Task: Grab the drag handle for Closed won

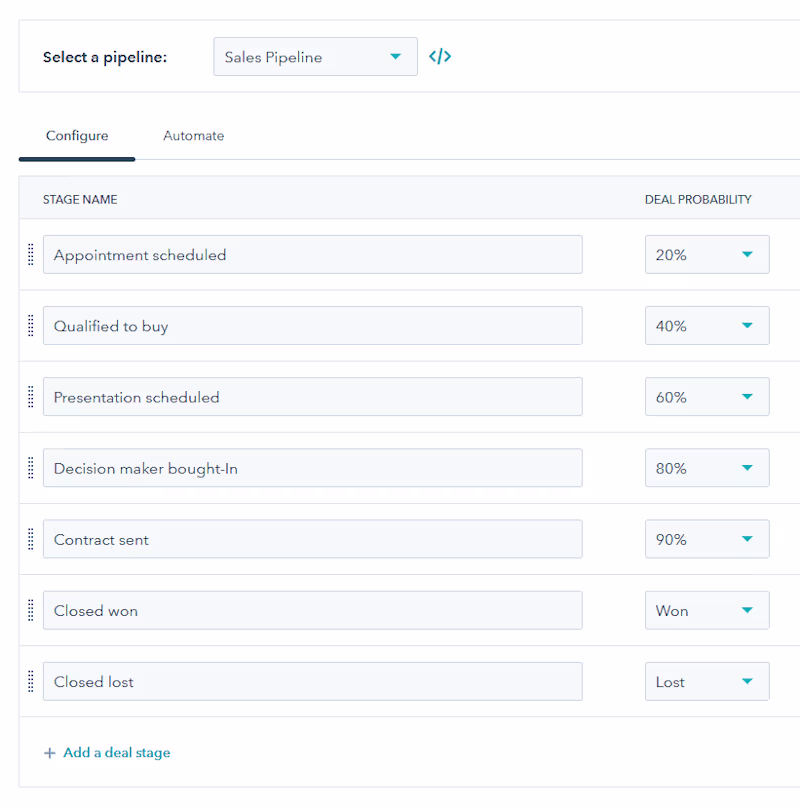Action: click(31, 610)
